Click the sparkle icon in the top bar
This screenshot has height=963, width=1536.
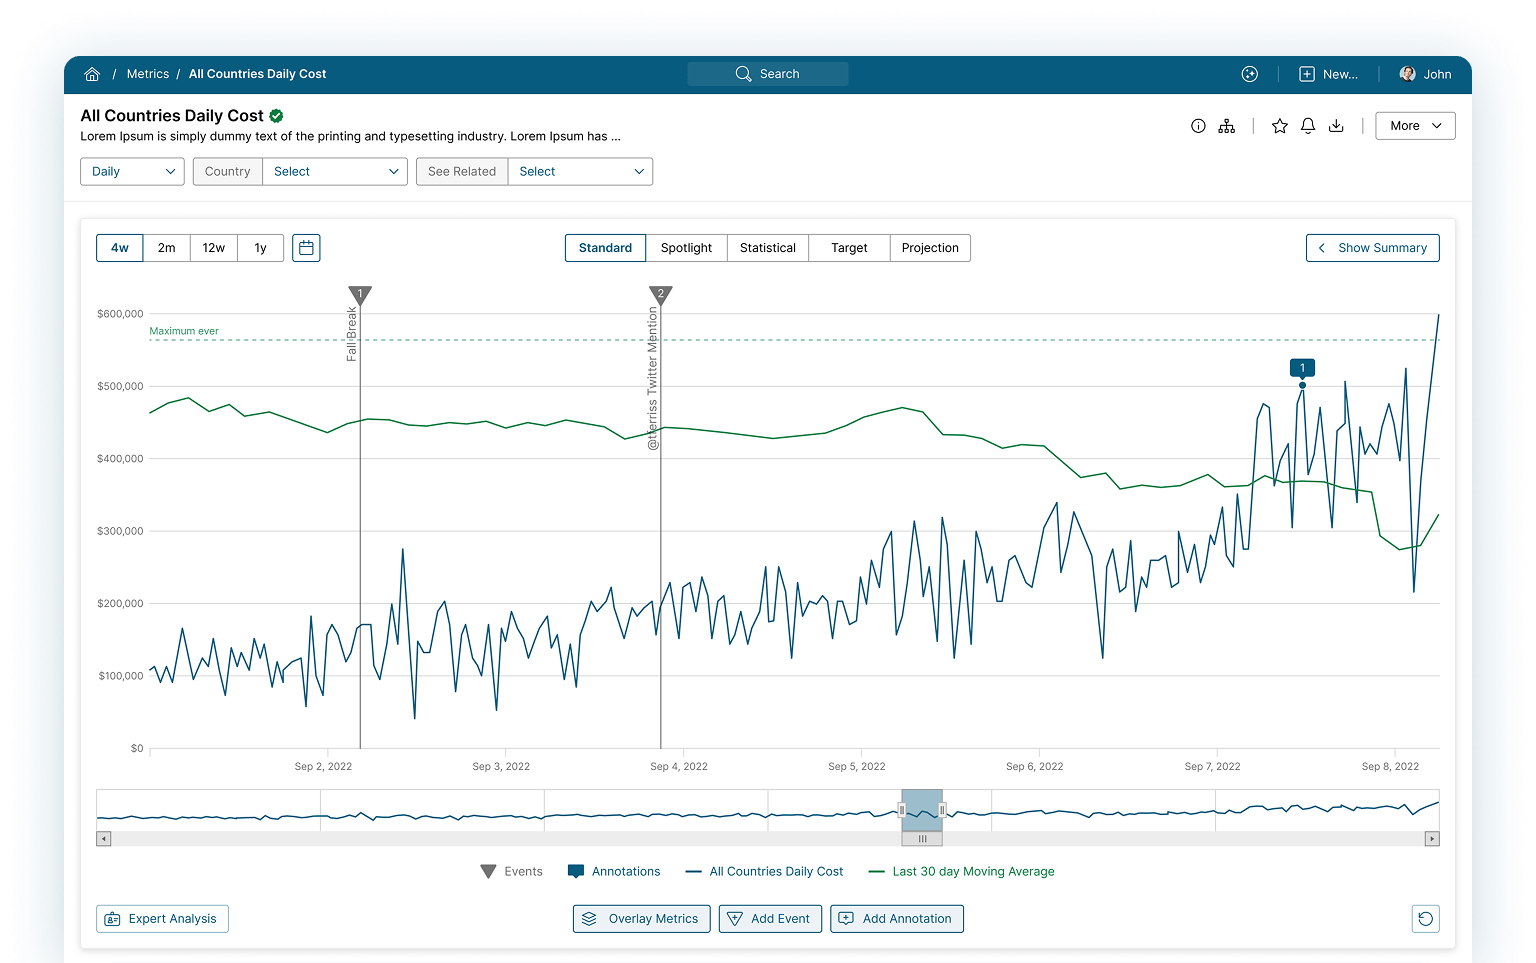click(1250, 73)
